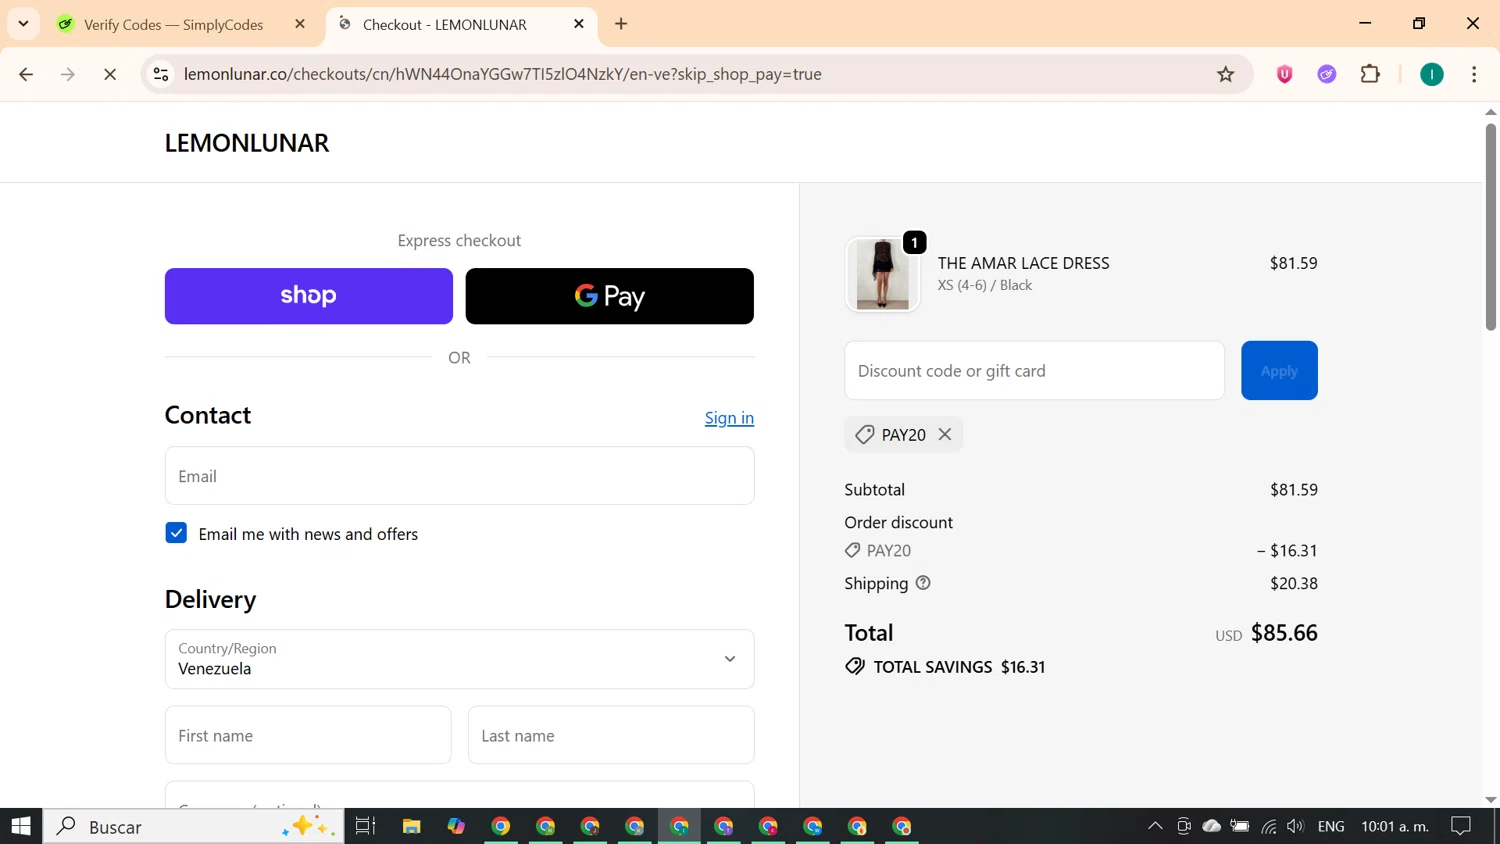Click the page vertical scrollbar thumb
The height and width of the screenshot is (844, 1500).
coord(1490,226)
